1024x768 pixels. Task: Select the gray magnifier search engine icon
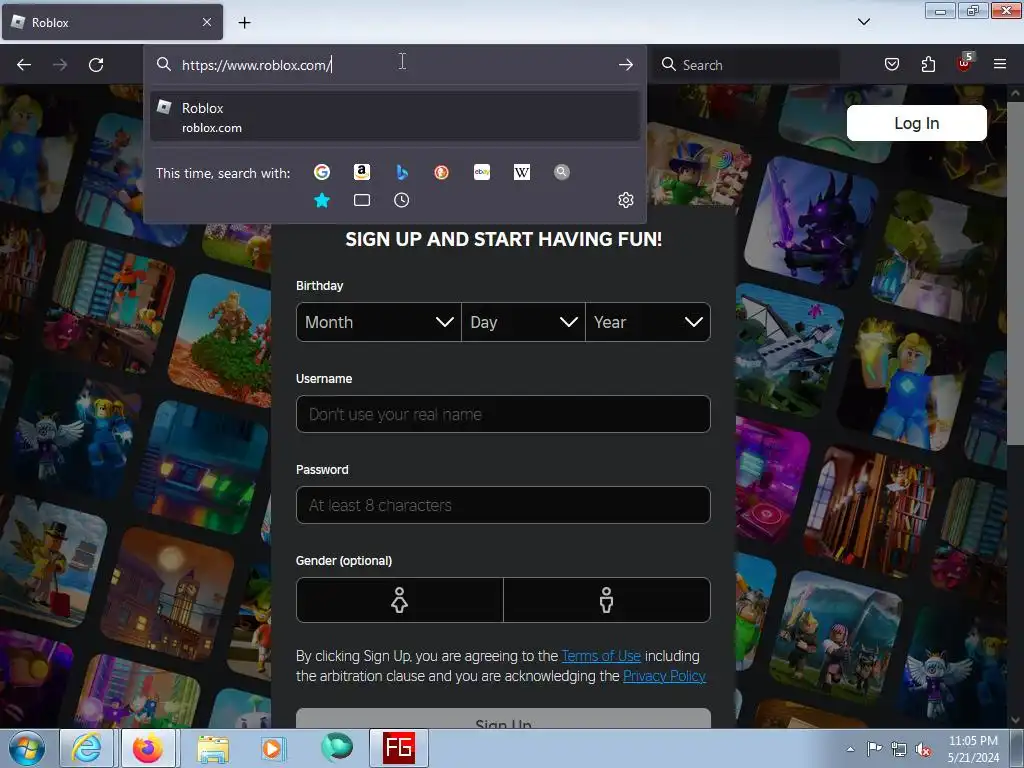[x=562, y=172]
